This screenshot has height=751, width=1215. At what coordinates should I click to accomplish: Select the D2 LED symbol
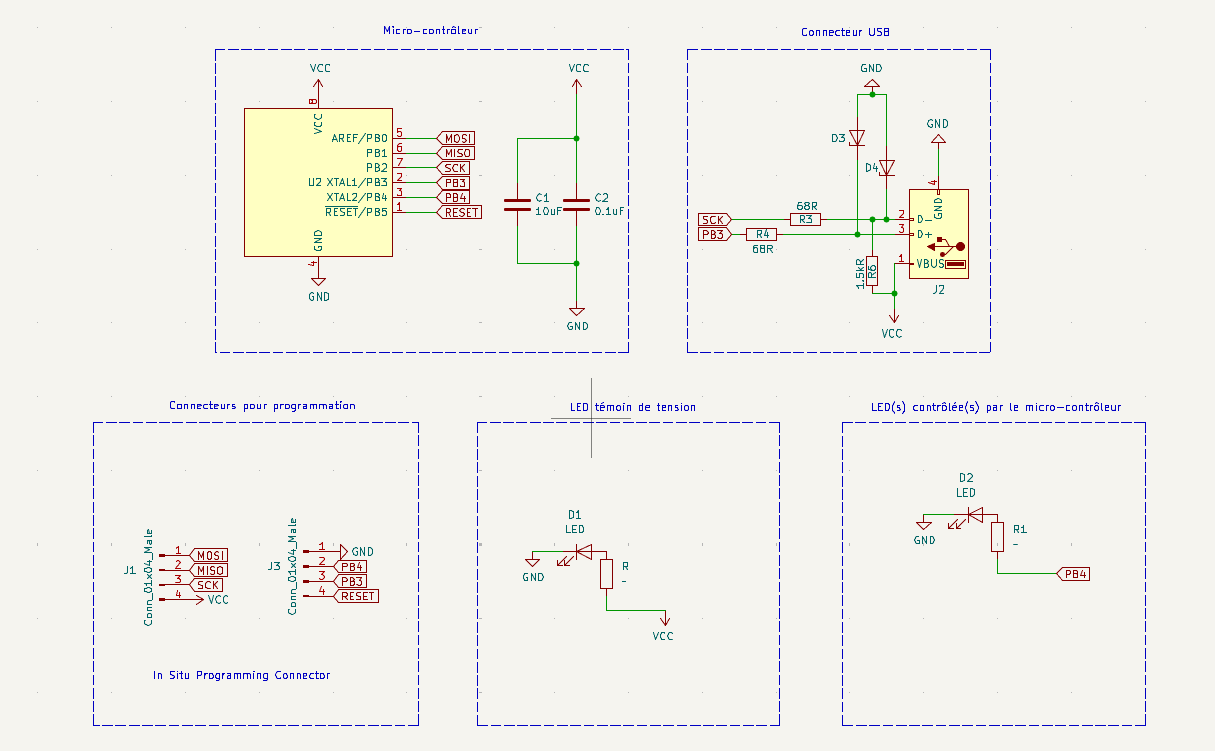[x=971, y=516]
